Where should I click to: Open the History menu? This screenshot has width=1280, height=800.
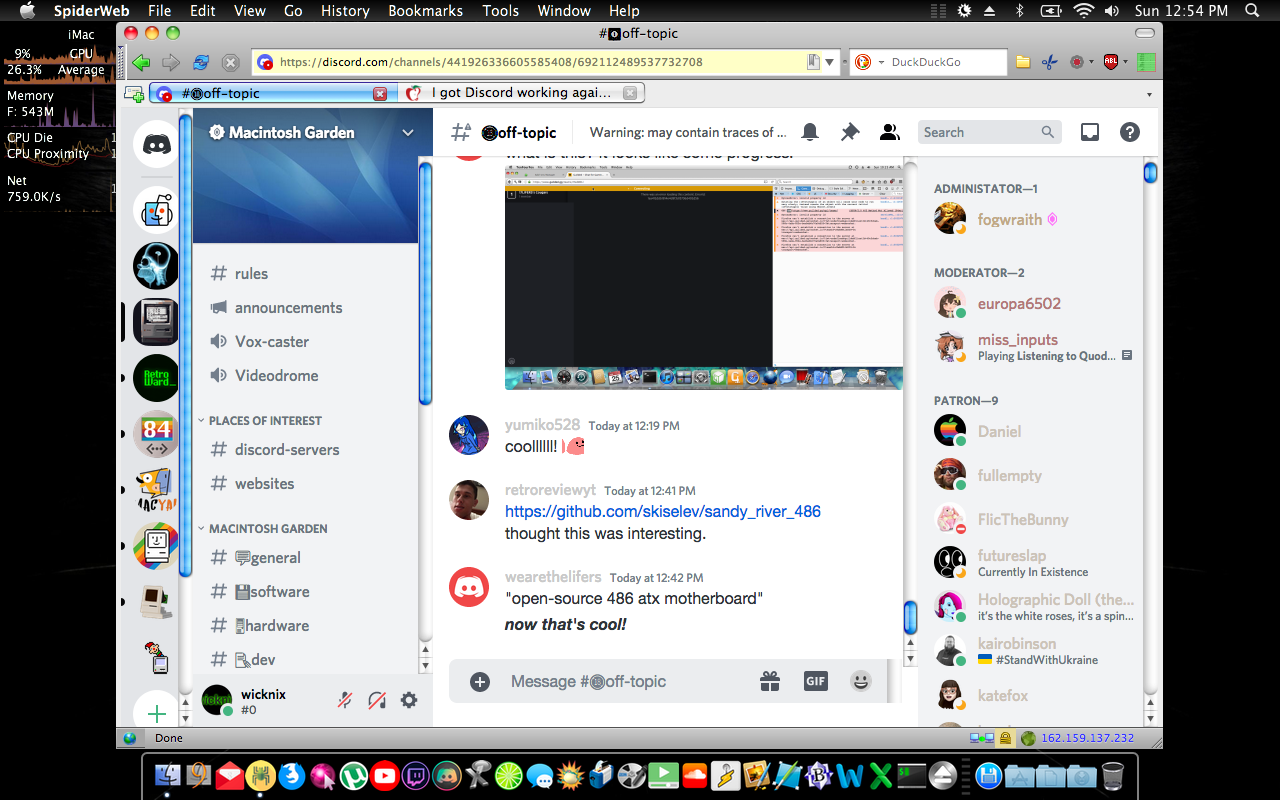click(x=345, y=11)
